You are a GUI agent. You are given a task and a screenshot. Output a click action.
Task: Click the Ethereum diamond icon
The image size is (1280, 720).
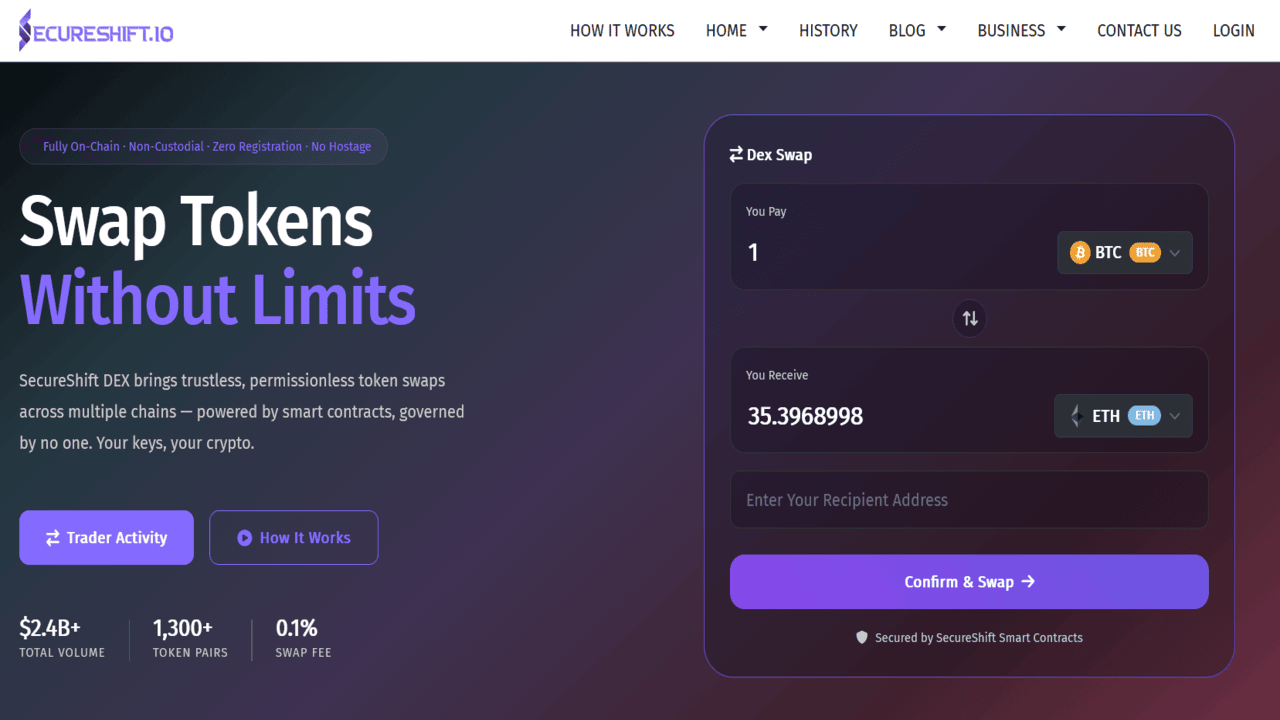(x=1077, y=416)
